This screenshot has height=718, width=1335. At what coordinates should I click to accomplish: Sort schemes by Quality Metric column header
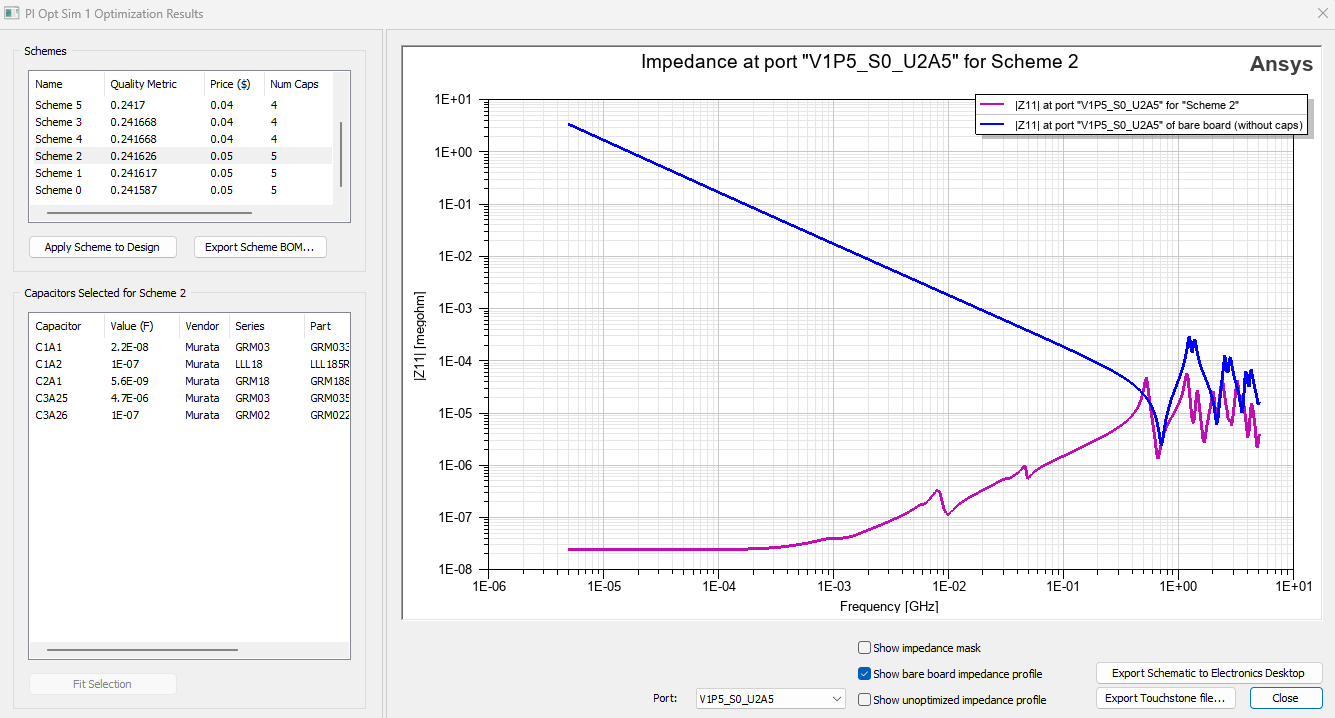click(x=143, y=84)
